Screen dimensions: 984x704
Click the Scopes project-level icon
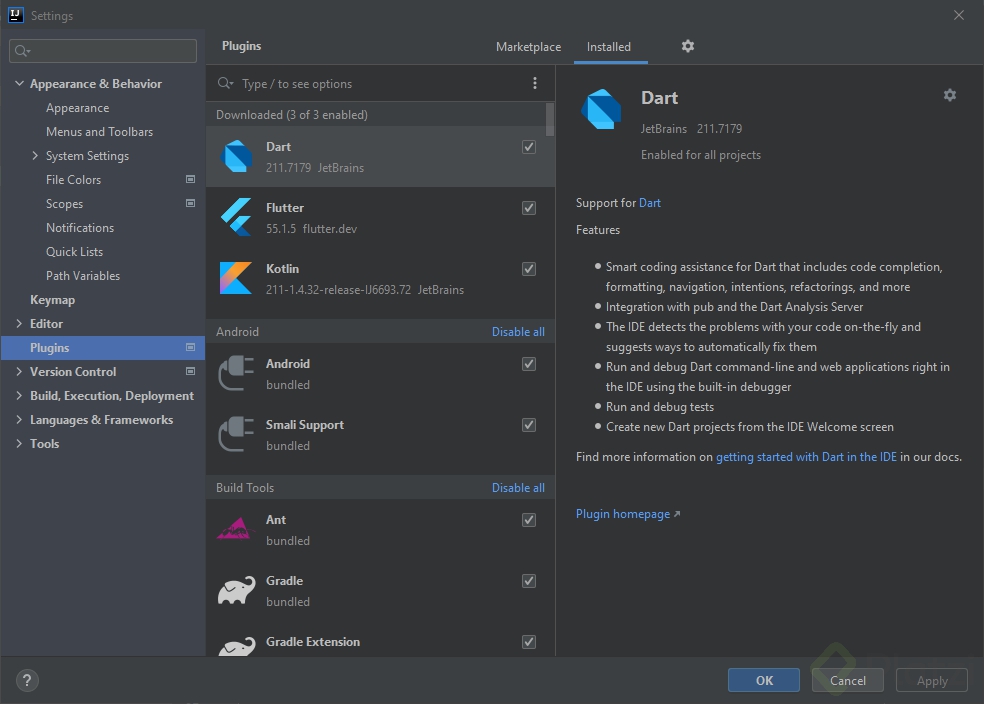click(x=191, y=203)
